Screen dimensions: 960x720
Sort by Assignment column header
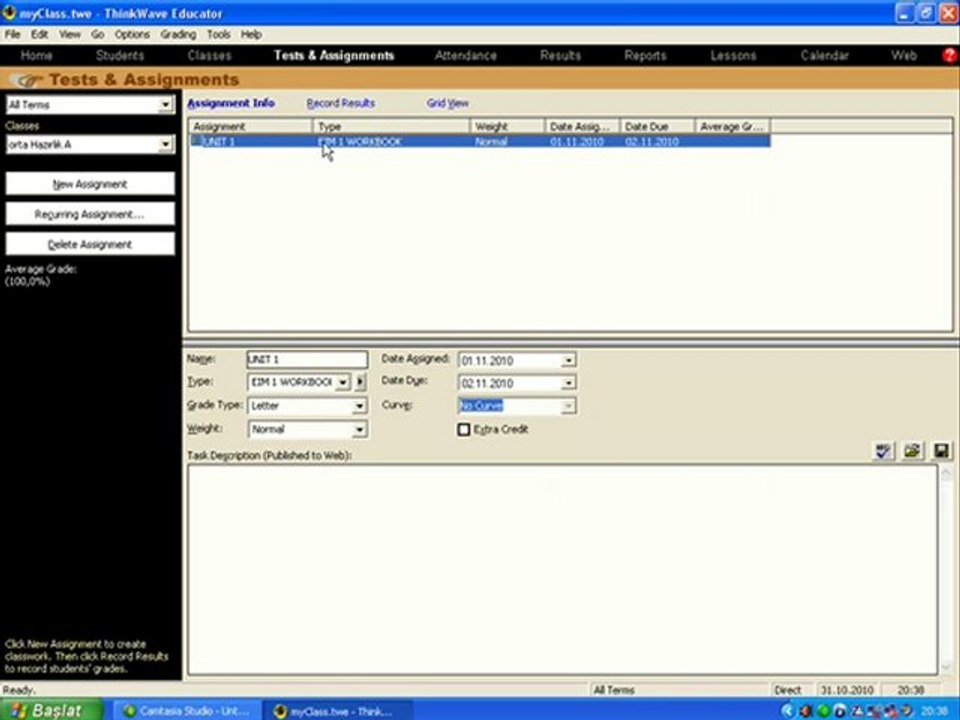[250, 126]
